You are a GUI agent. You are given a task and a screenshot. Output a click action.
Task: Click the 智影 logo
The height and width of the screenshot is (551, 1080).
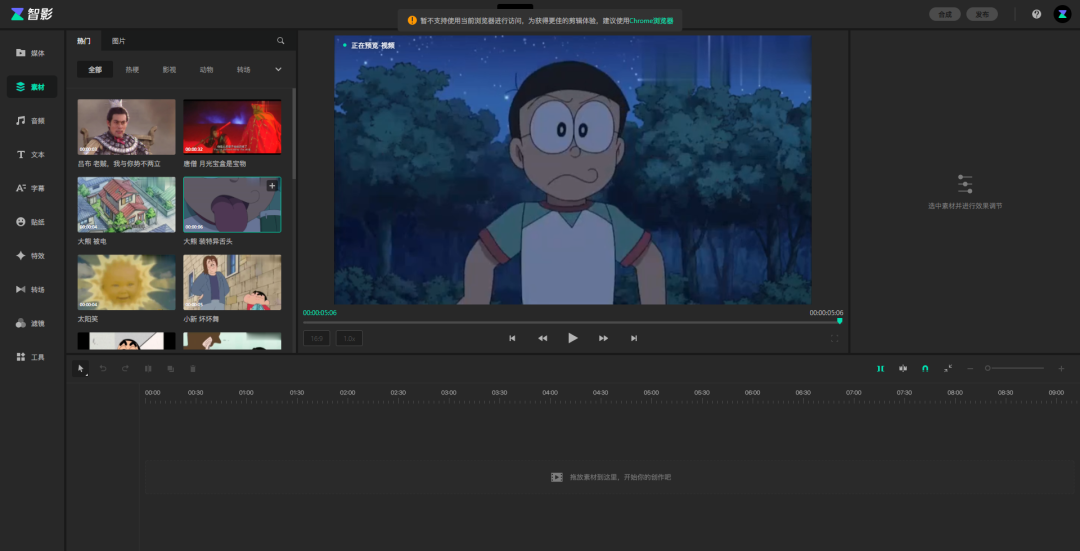pos(32,14)
